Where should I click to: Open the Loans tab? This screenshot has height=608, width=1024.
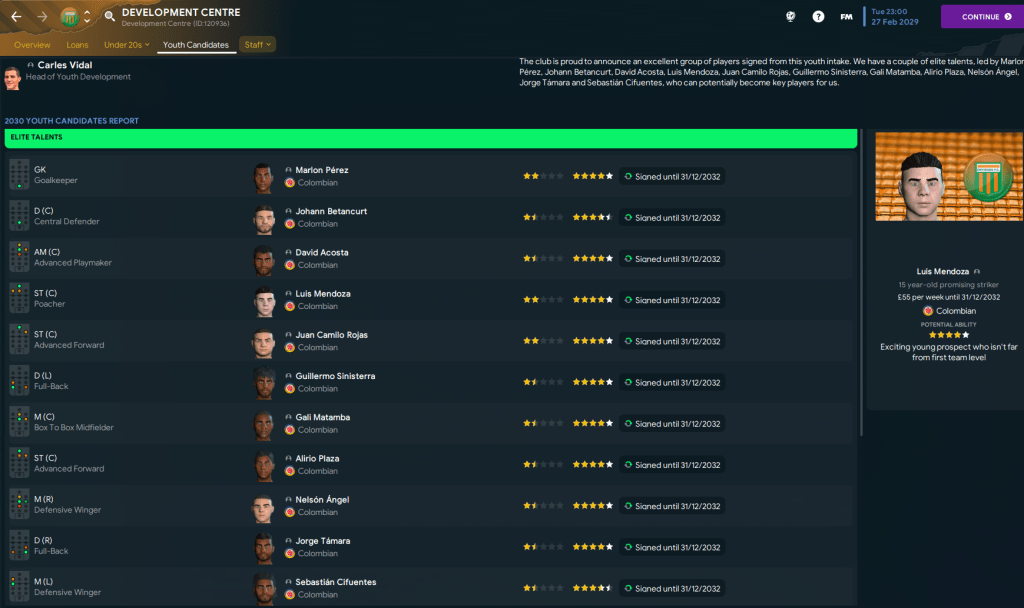click(77, 45)
